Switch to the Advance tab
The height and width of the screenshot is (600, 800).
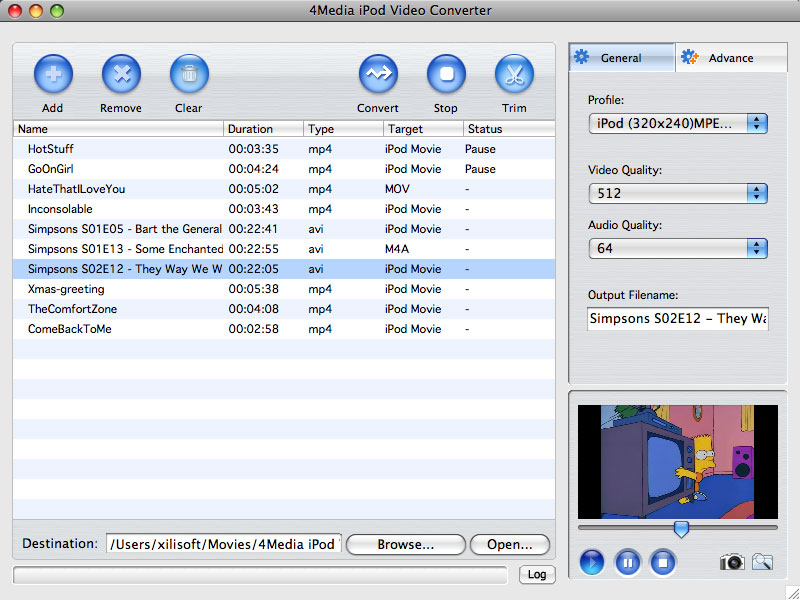[x=729, y=58]
